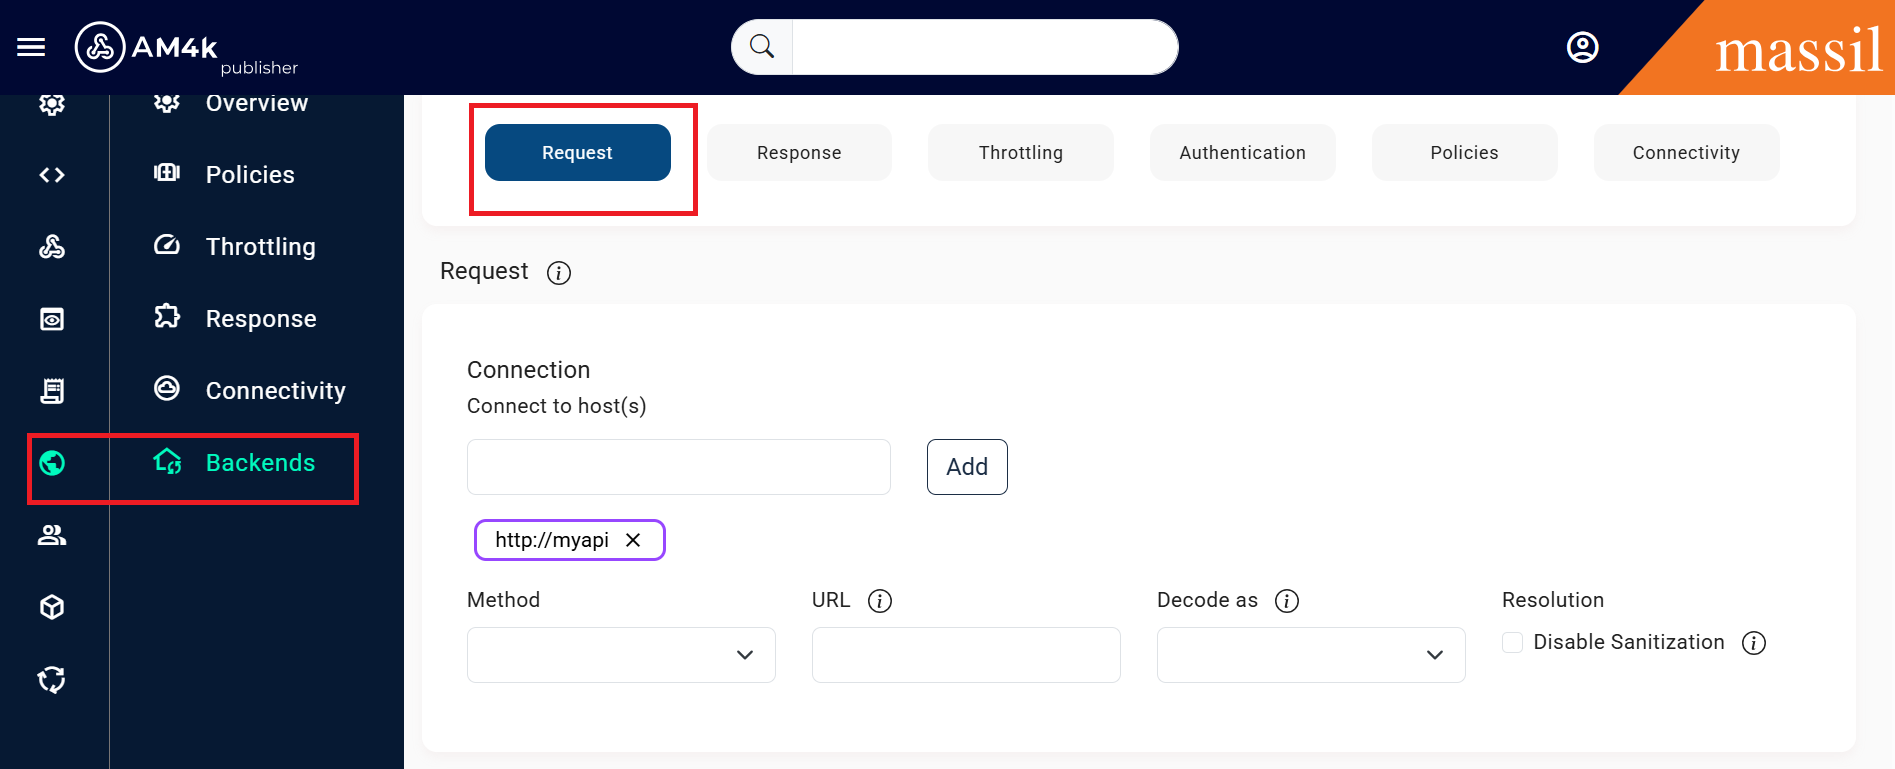Open the users group sidebar icon

pyautogui.click(x=52, y=535)
